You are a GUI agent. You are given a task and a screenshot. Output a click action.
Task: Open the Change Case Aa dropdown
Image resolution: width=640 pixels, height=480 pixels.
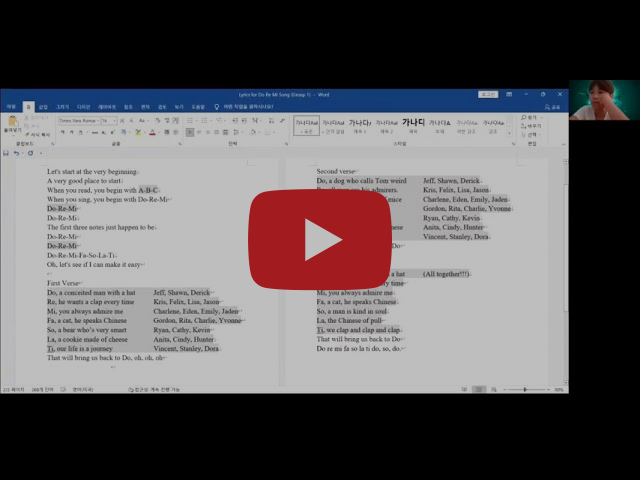[142, 121]
